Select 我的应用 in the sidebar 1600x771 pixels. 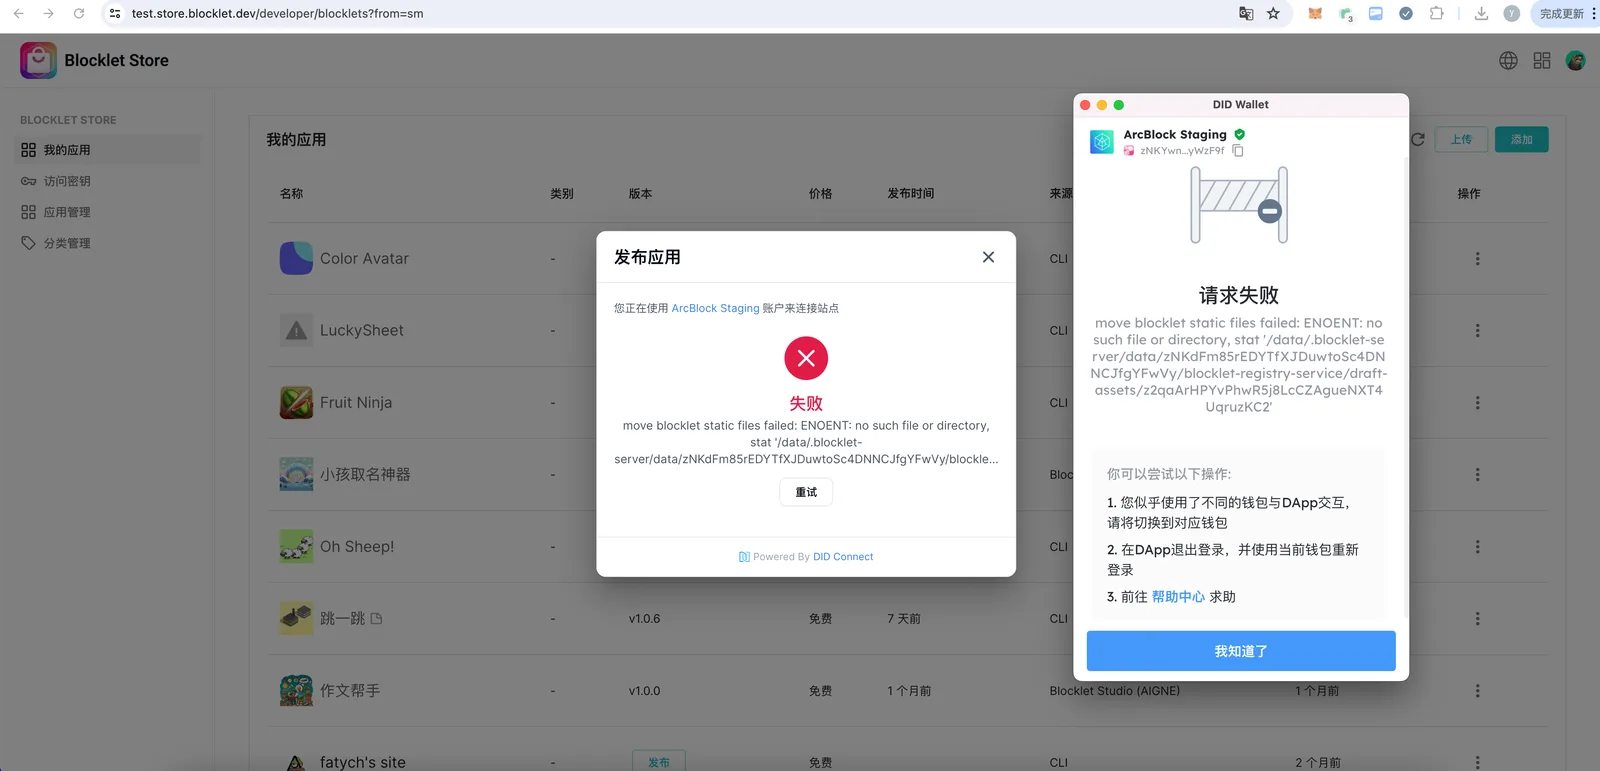click(109, 150)
